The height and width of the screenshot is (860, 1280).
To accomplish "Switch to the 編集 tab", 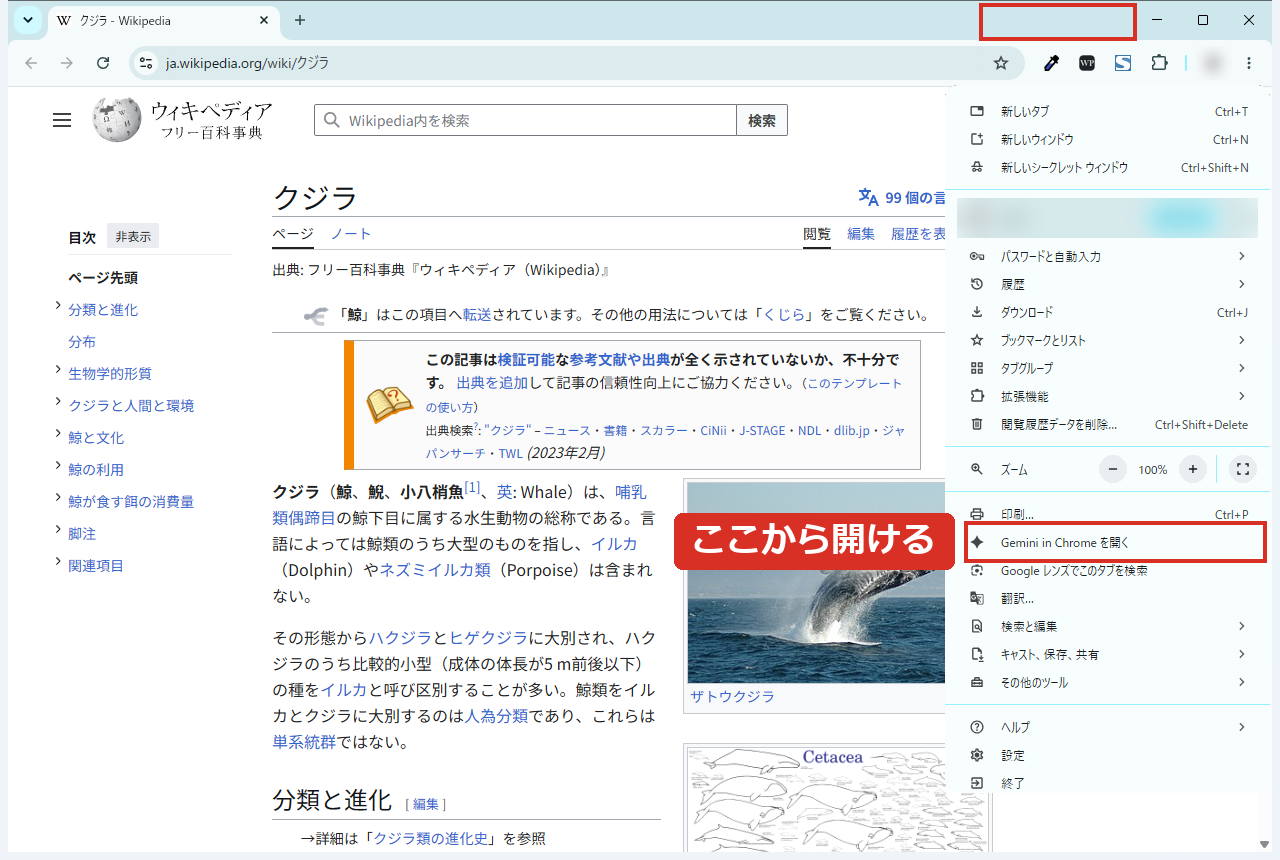I will coord(861,233).
